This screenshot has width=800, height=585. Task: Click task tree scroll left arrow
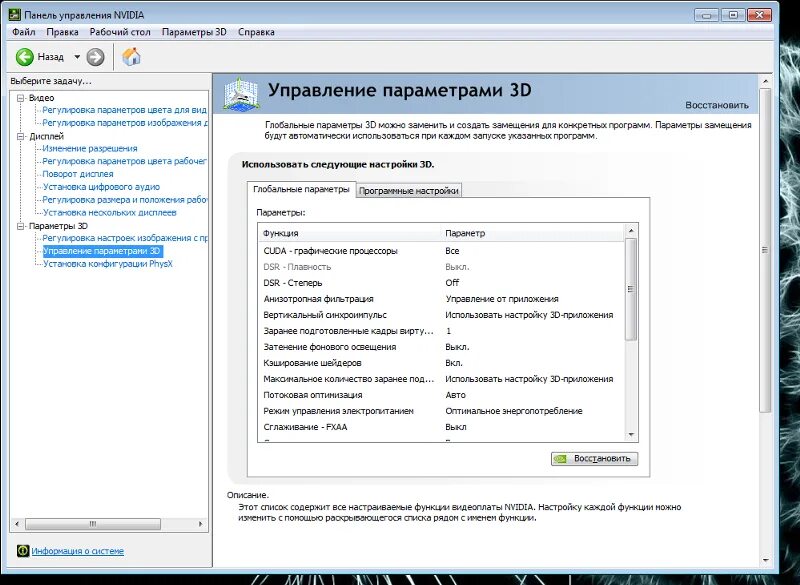tap(17, 524)
